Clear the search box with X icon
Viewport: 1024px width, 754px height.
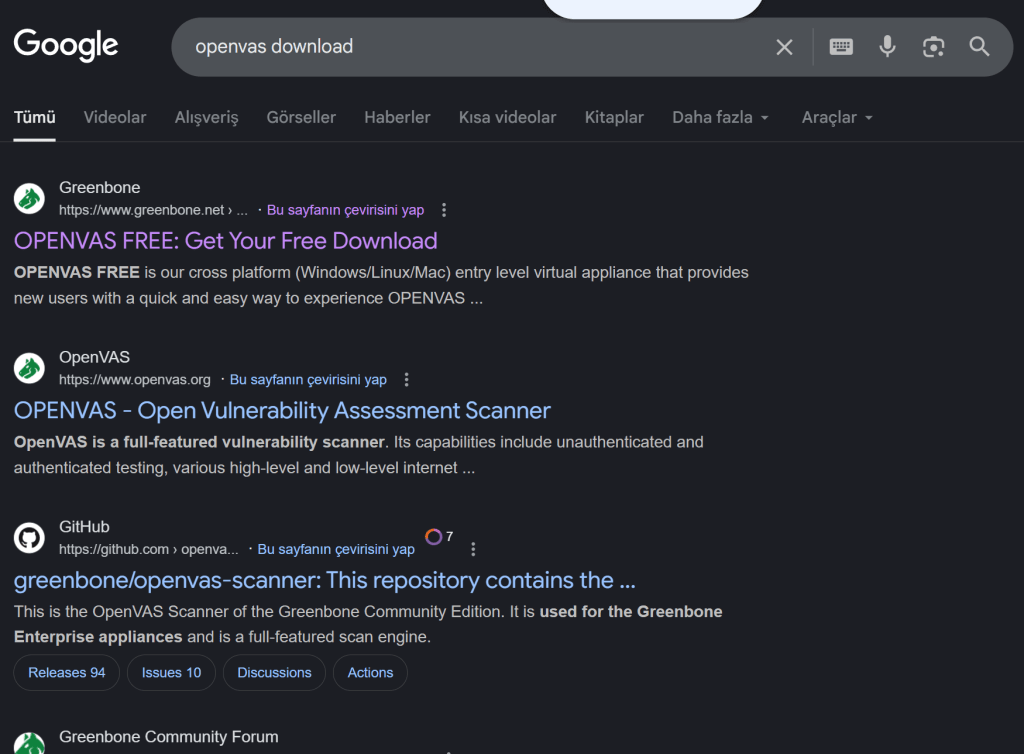(x=784, y=47)
